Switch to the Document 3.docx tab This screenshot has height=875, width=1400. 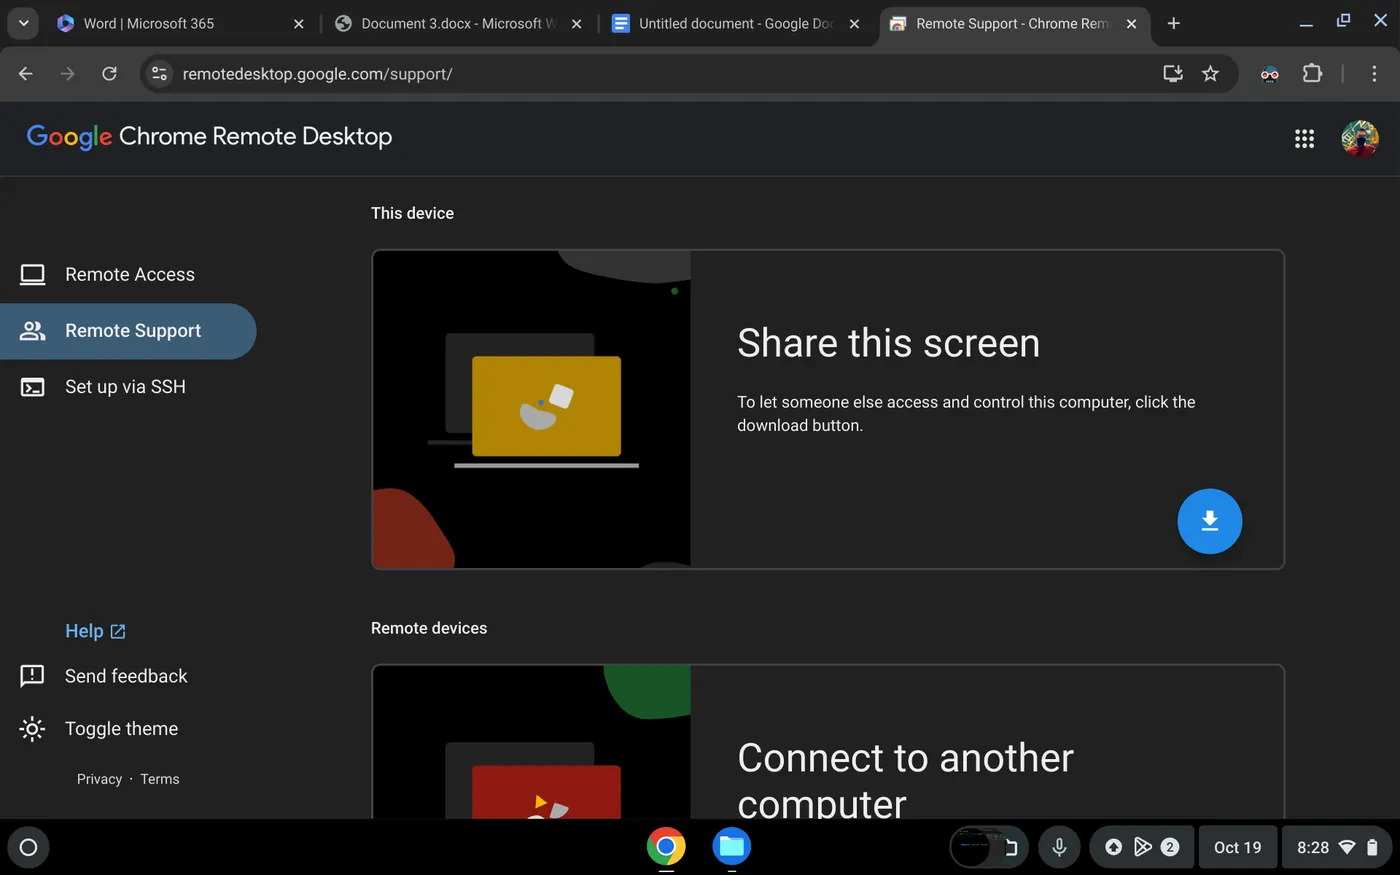click(458, 23)
